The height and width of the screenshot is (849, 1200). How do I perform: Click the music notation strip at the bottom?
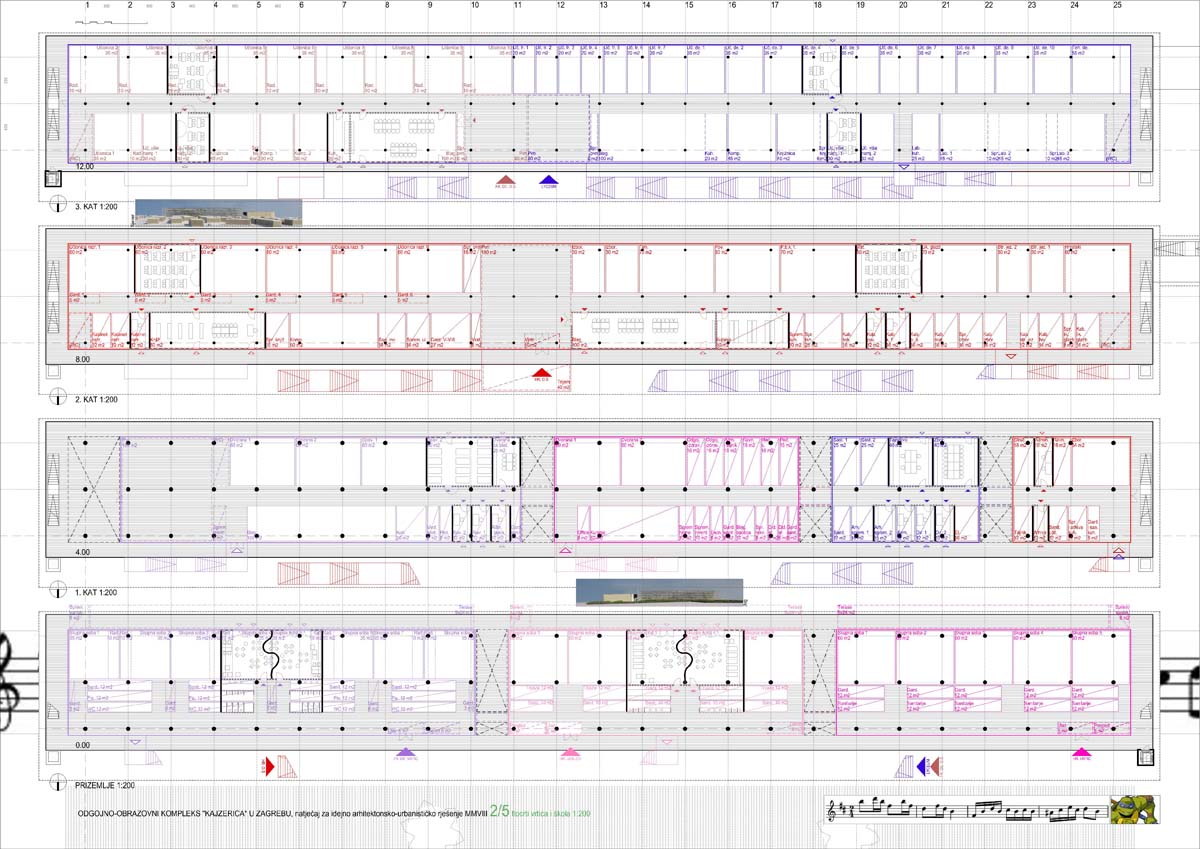pyautogui.click(x=965, y=809)
